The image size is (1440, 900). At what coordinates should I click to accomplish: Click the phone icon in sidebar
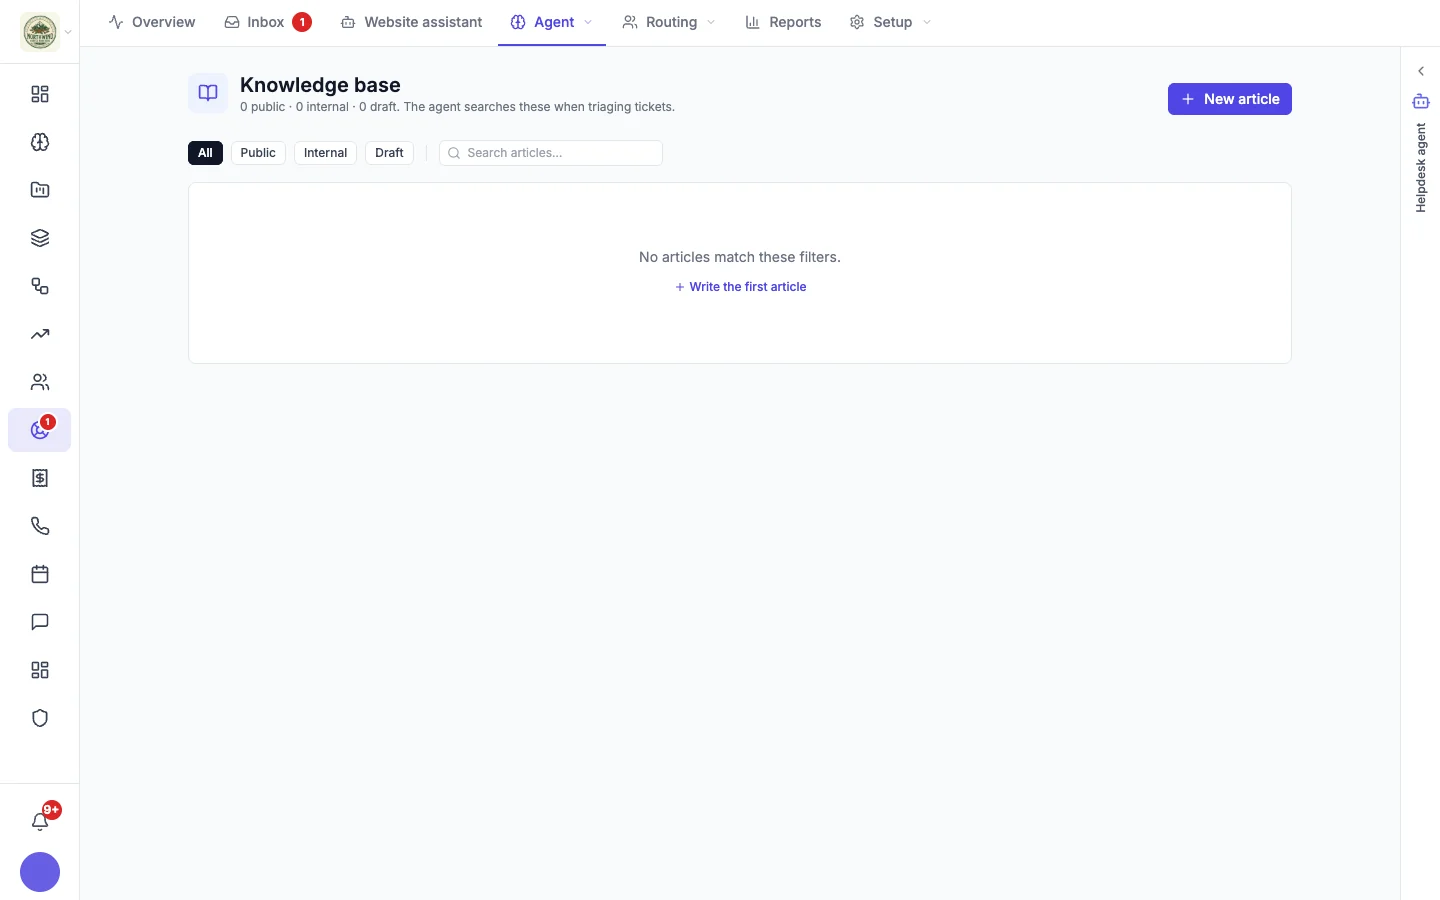(x=40, y=526)
